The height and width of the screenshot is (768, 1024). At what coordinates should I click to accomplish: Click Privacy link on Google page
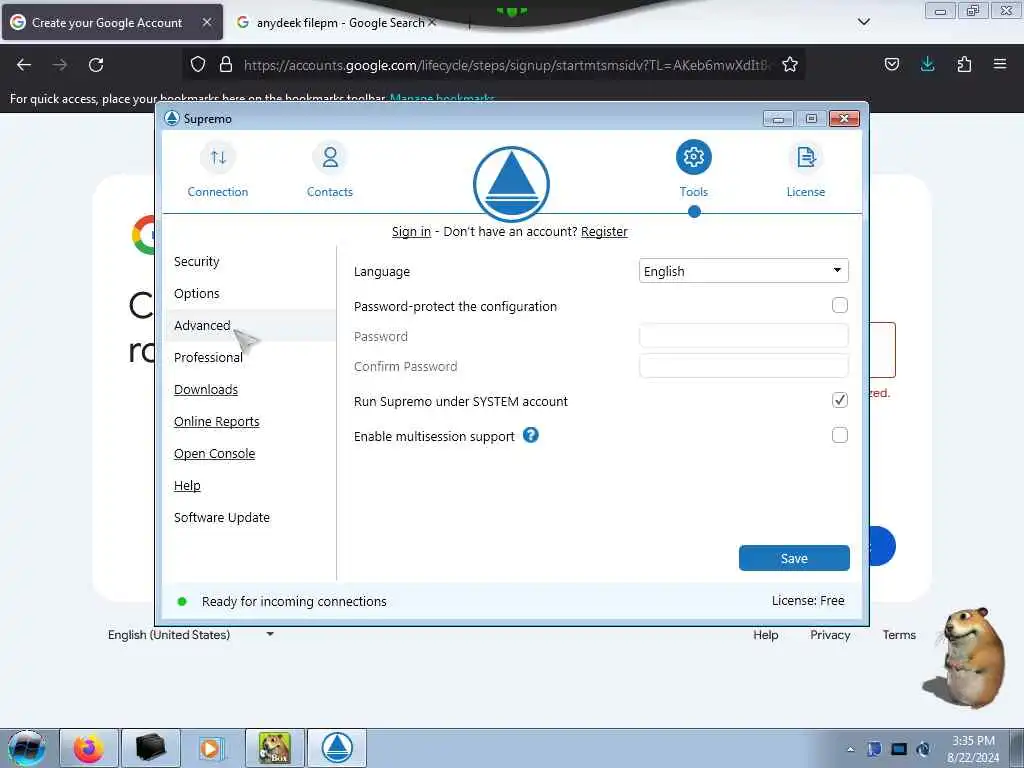(830, 635)
